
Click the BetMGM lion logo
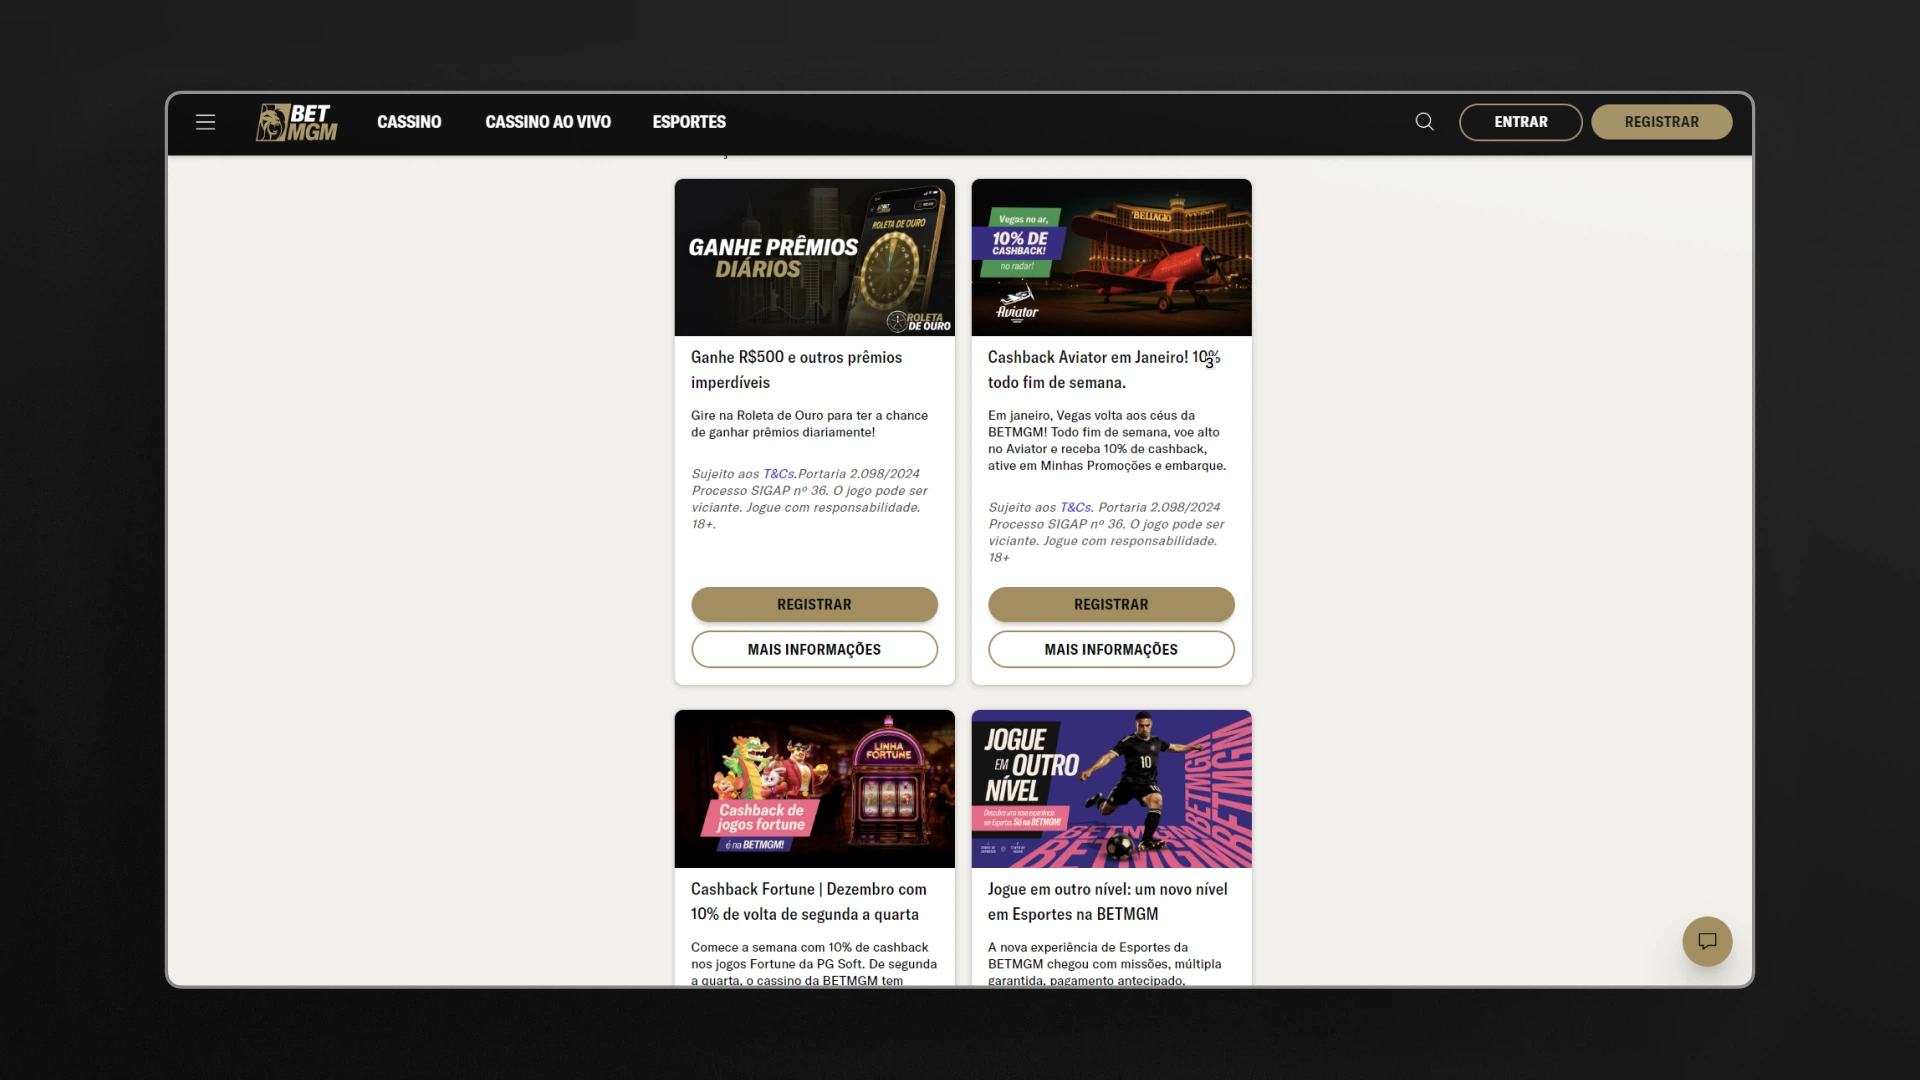pos(297,122)
